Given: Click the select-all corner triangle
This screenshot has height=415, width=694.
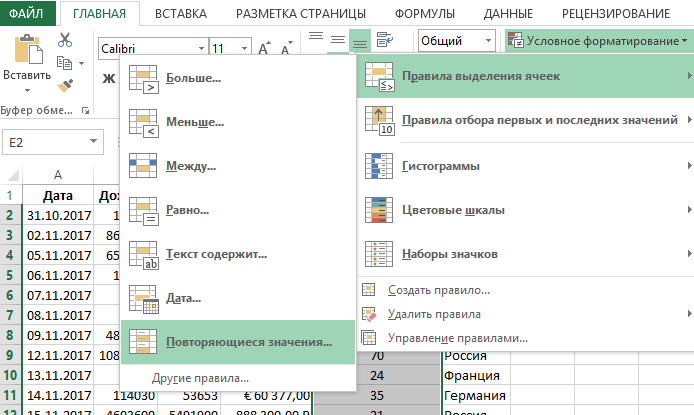Looking at the screenshot, I should (12, 175).
